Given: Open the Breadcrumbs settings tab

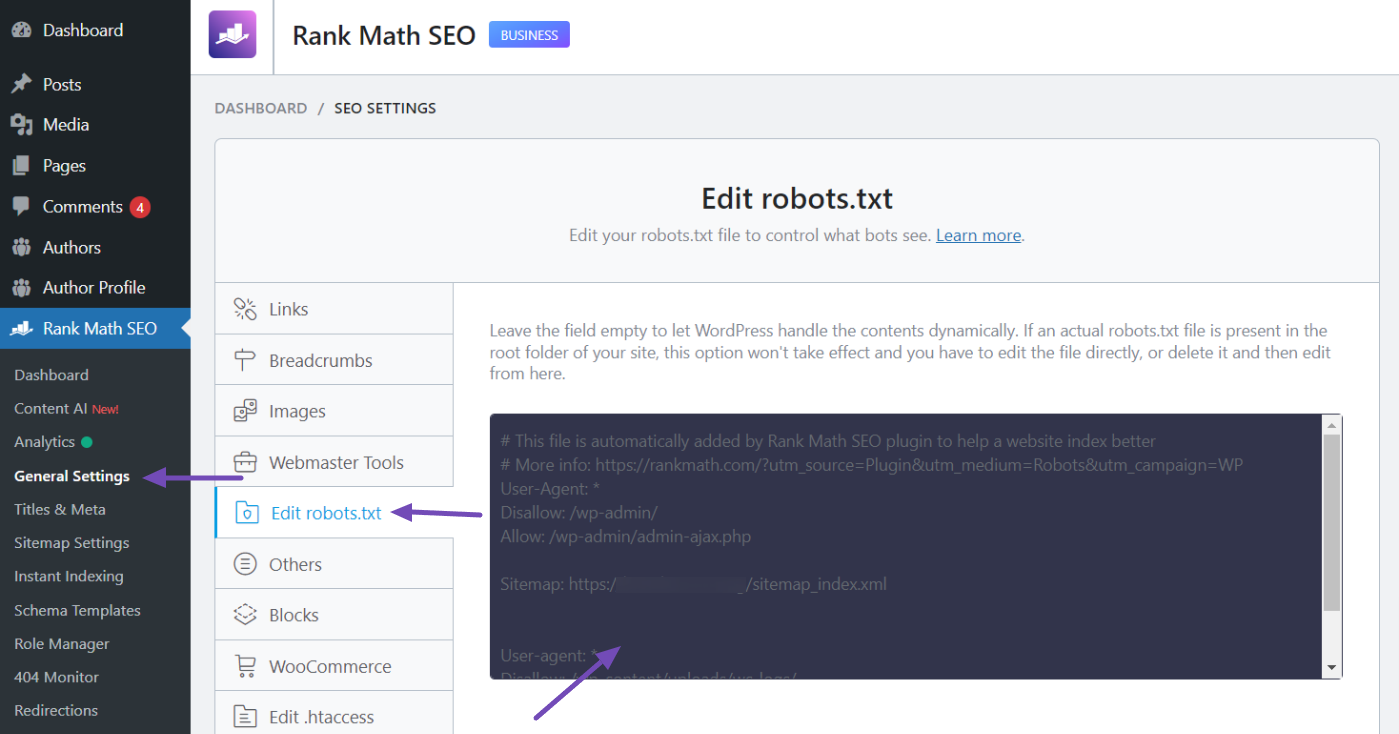Looking at the screenshot, I should 334,360.
